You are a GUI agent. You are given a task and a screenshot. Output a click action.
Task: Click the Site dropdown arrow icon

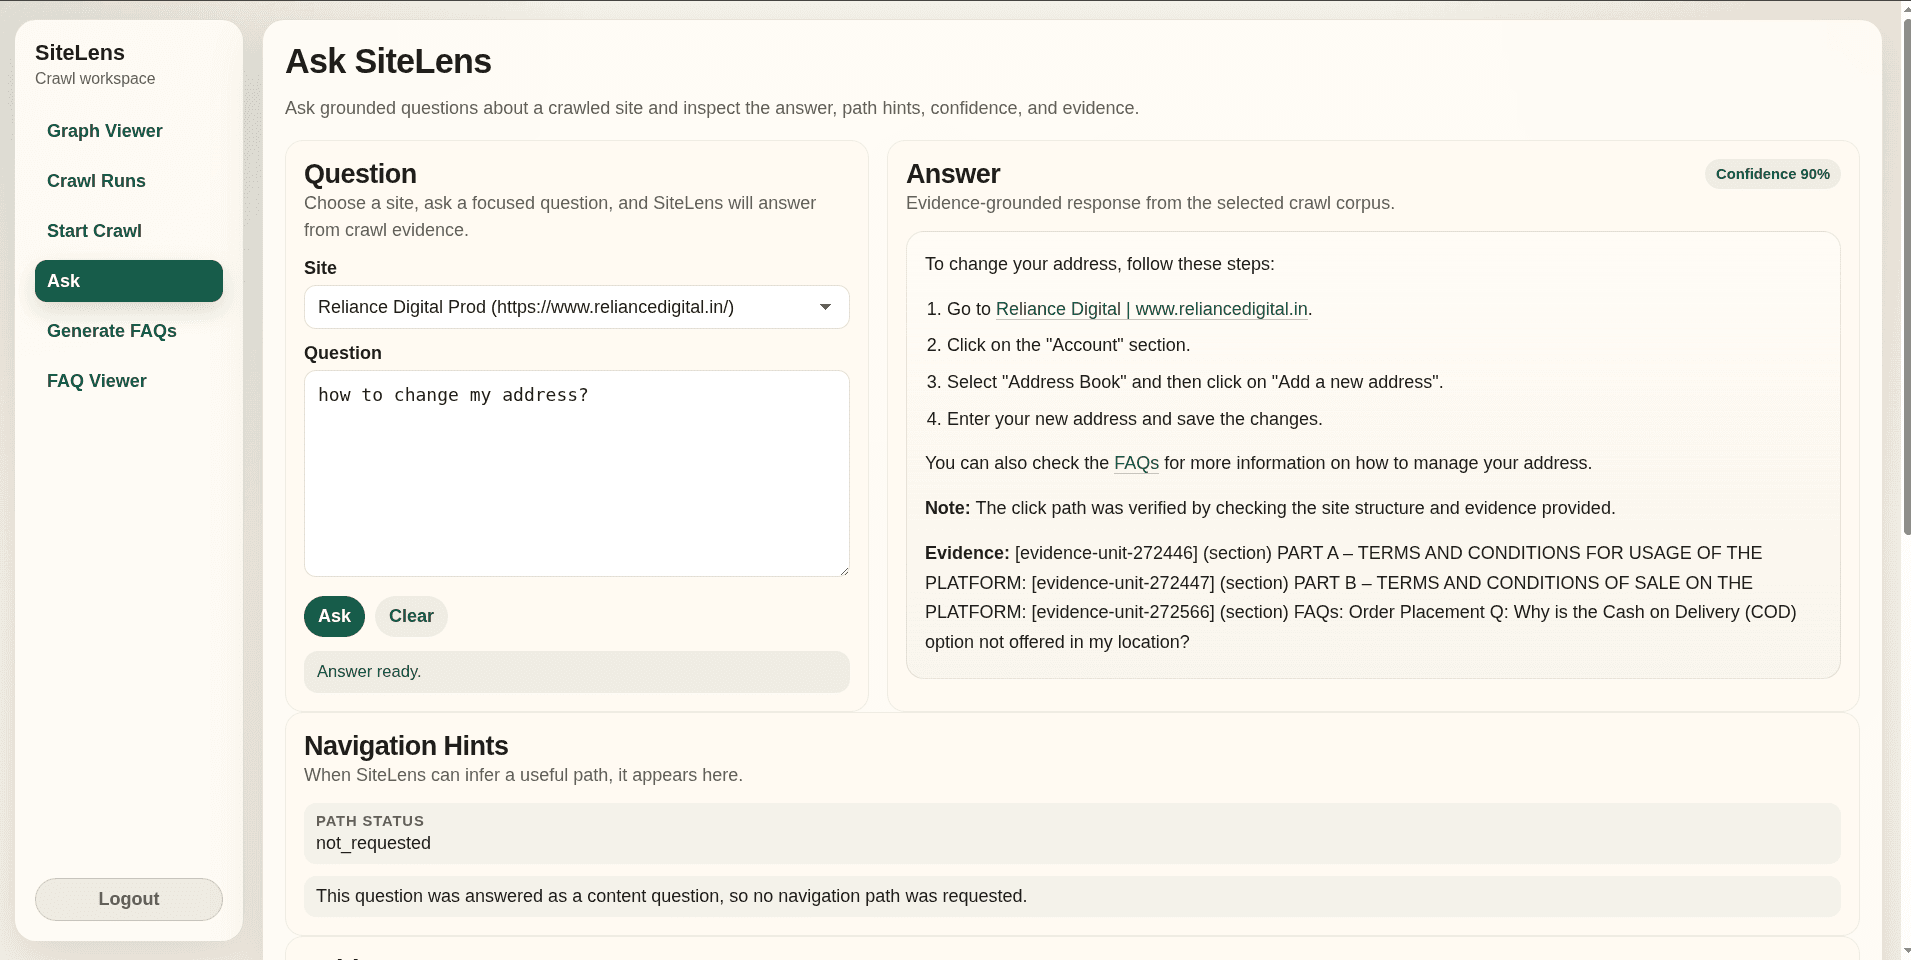[x=825, y=307]
